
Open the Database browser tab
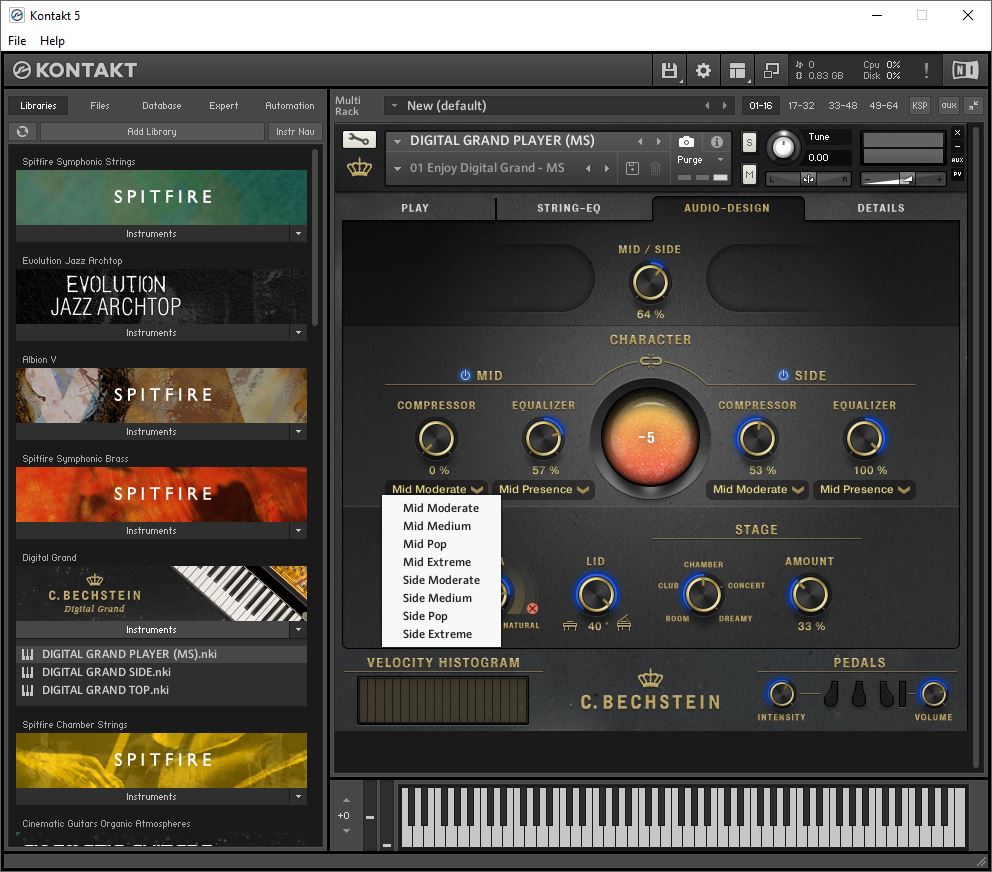pyautogui.click(x=161, y=106)
